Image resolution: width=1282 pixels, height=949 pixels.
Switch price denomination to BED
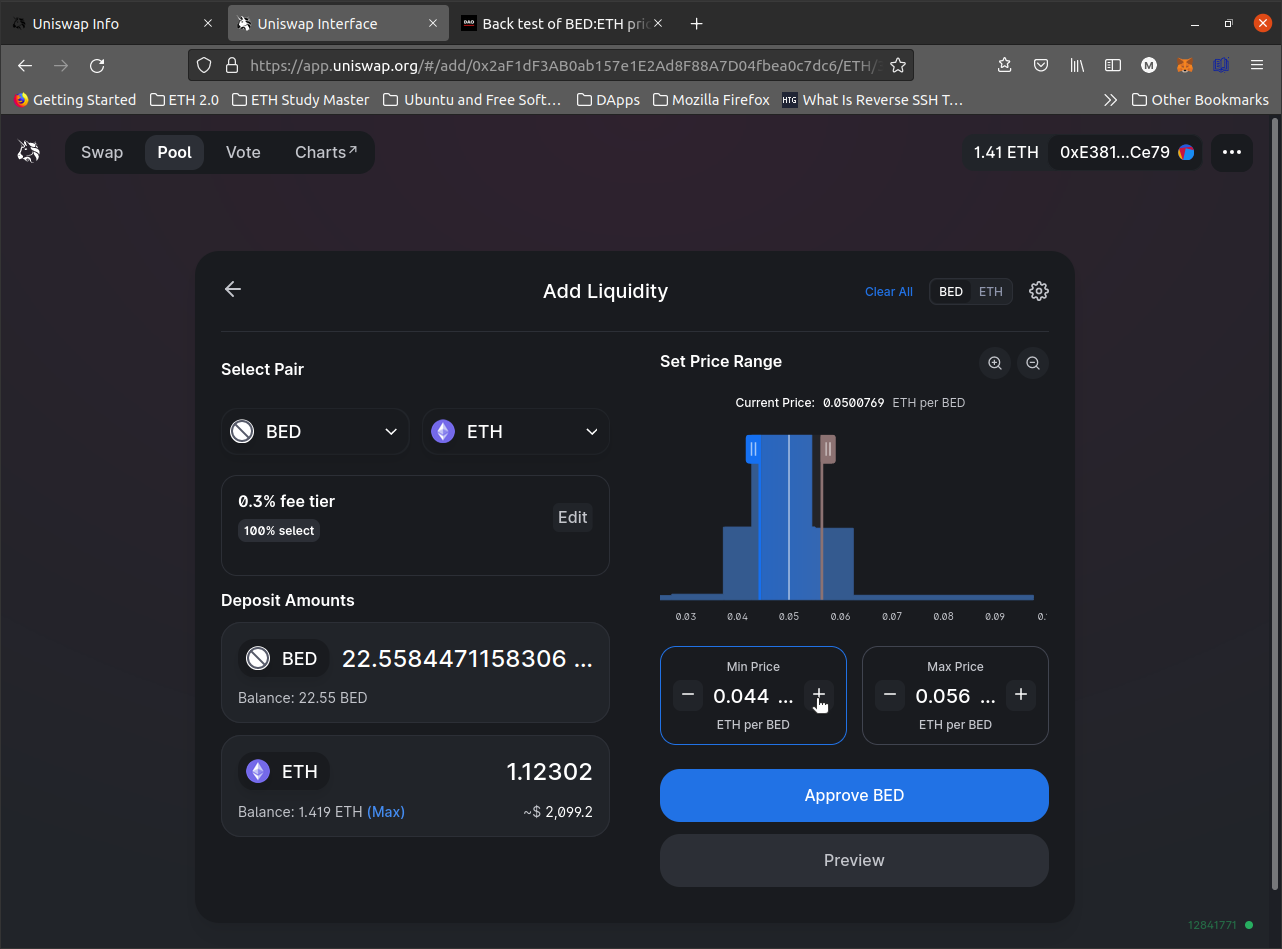point(951,292)
